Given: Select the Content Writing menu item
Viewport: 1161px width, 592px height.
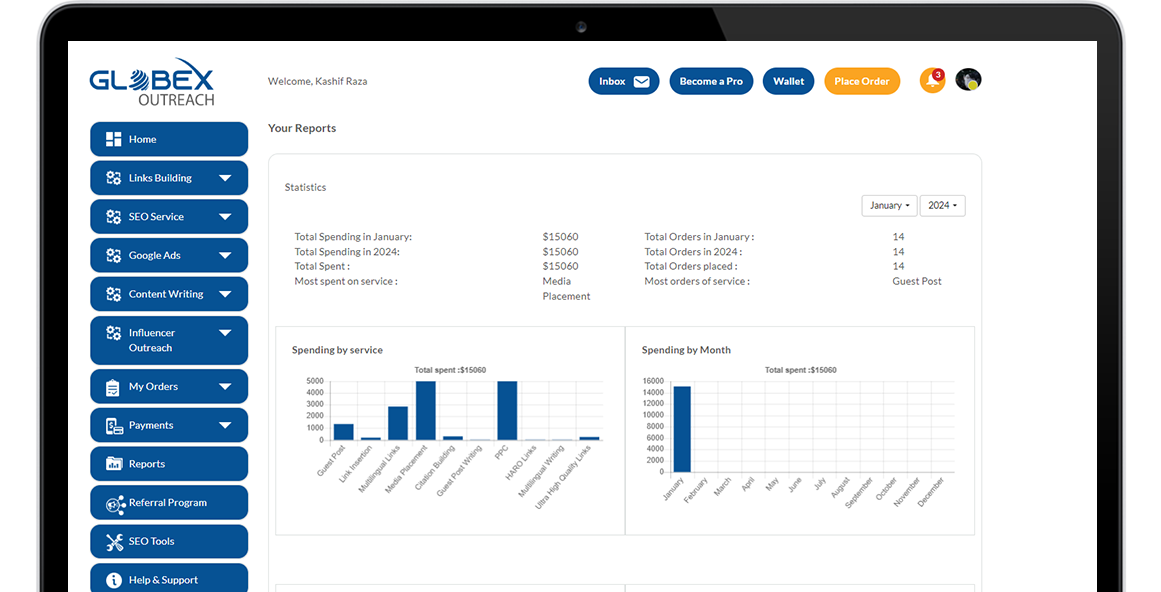Looking at the screenshot, I should click(x=166, y=294).
